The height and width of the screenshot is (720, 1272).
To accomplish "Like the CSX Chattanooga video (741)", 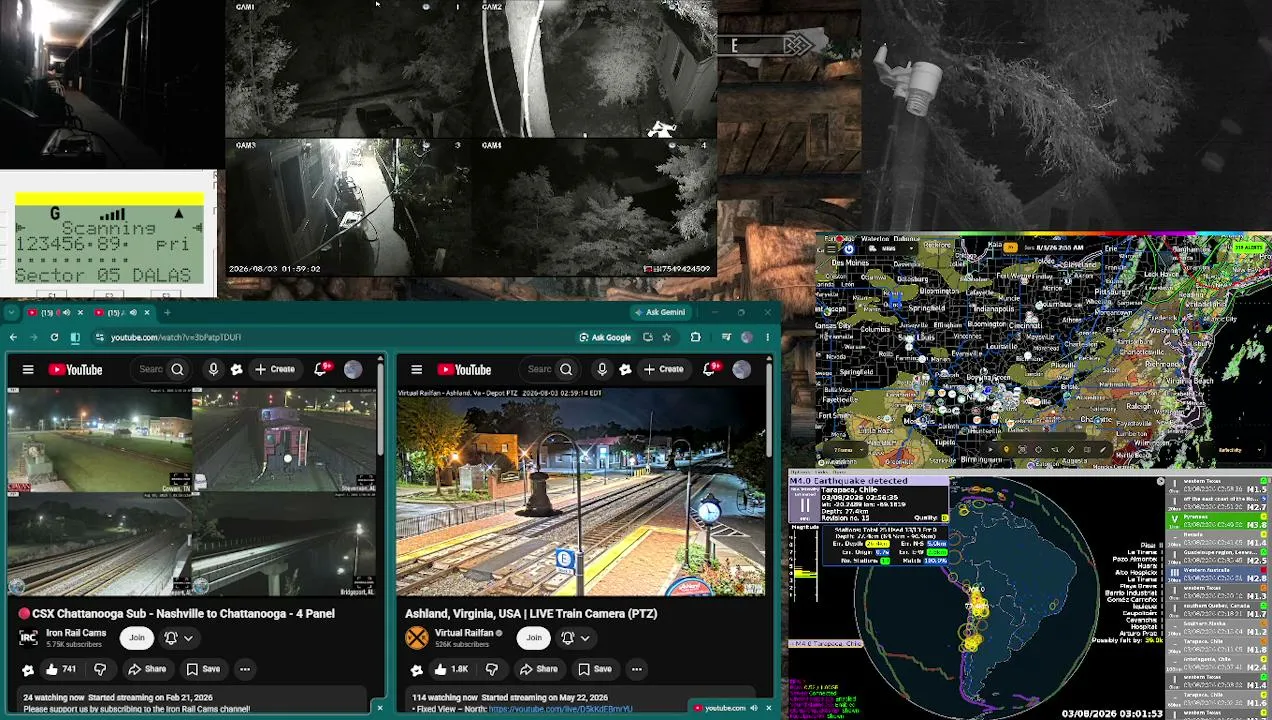I will (x=60, y=669).
